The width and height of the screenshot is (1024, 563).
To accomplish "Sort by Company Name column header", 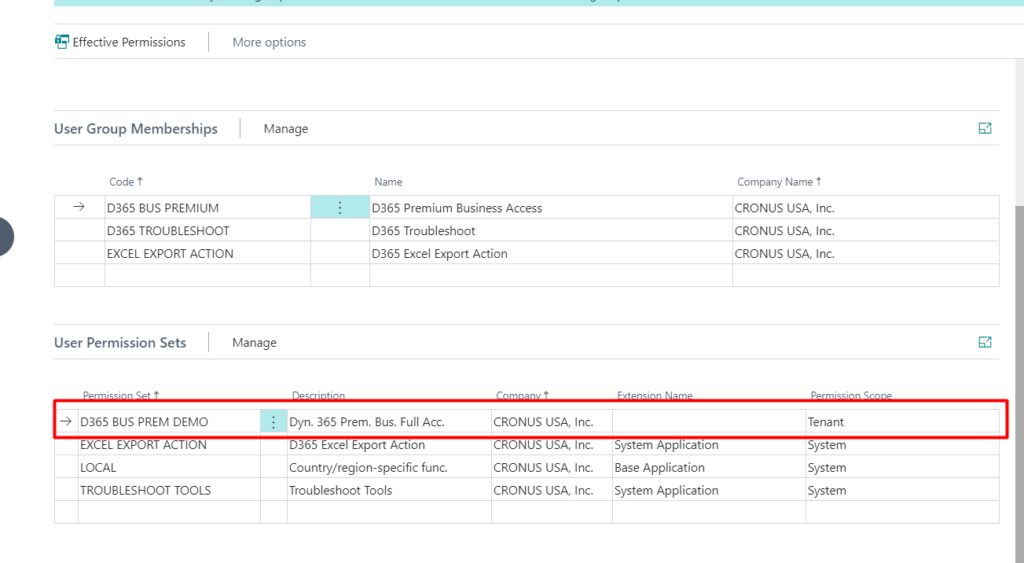I will 778,182.
